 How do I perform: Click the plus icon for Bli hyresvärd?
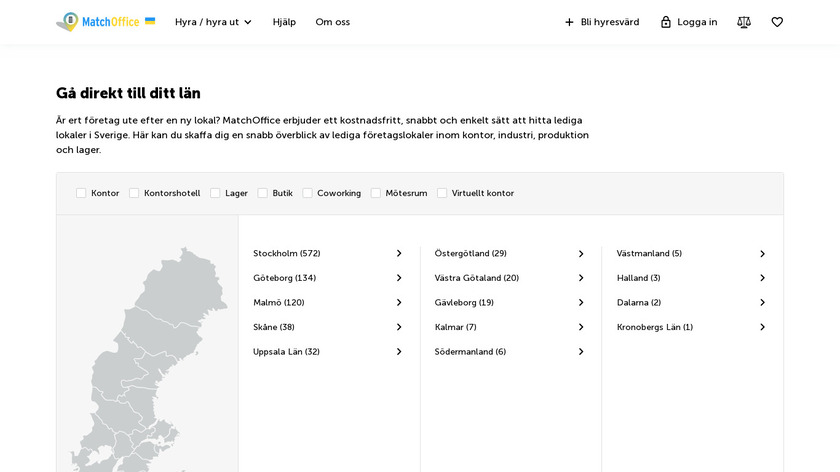pyautogui.click(x=569, y=22)
